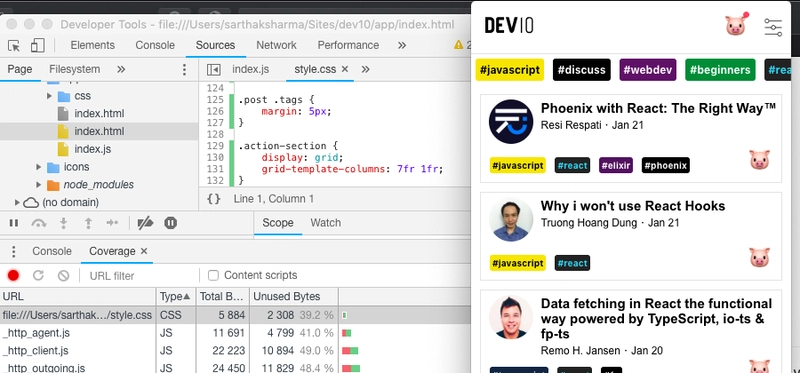Click the pretty print braces icon

click(214, 198)
